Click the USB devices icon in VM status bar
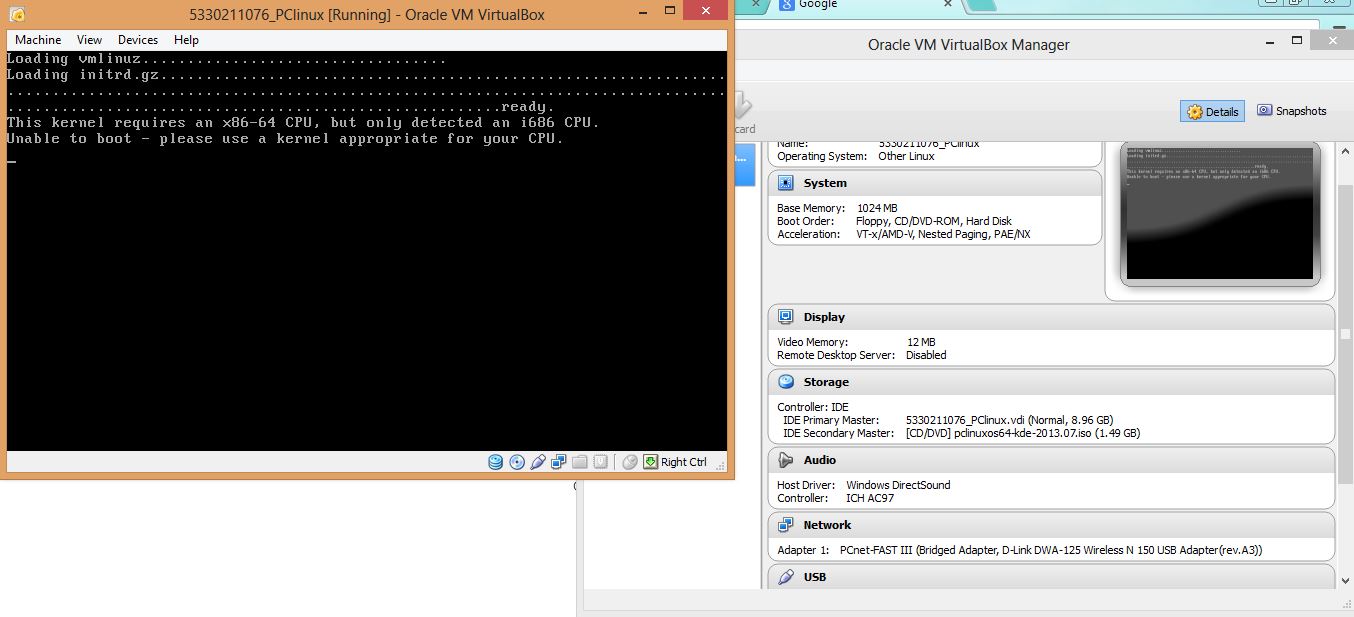1354x617 pixels. pos(538,462)
